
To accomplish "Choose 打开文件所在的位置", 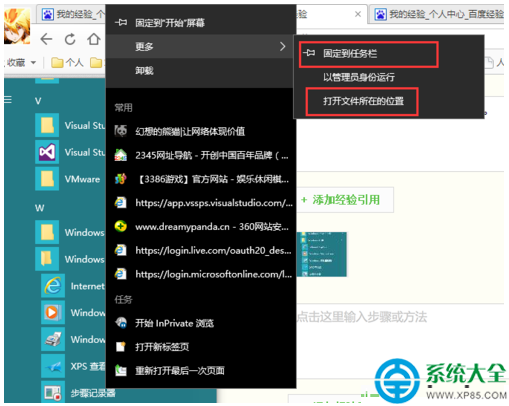I will 362,101.
